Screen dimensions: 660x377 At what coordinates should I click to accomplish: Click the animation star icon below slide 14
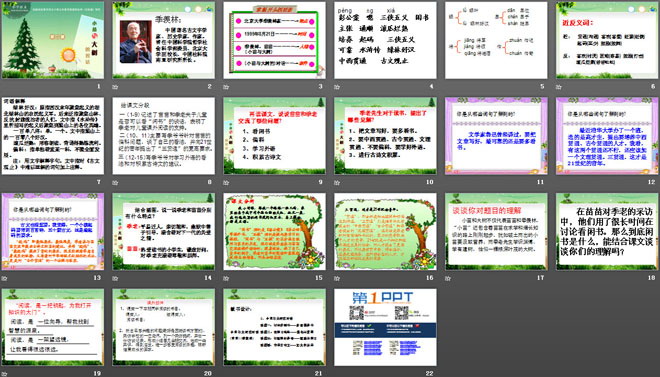115,278
